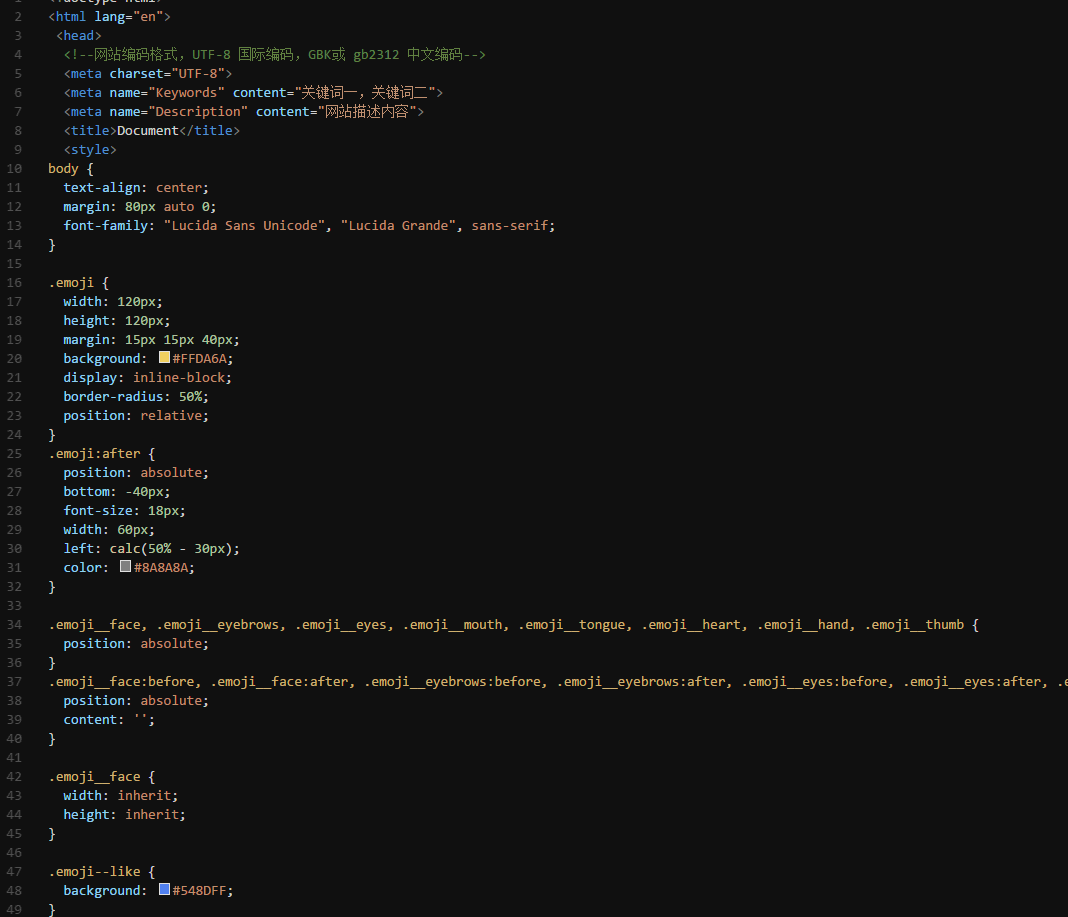The width and height of the screenshot is (1068, 917).
Task: Click the #548DFF blue color swatch
Action: (x=164, y=890)
